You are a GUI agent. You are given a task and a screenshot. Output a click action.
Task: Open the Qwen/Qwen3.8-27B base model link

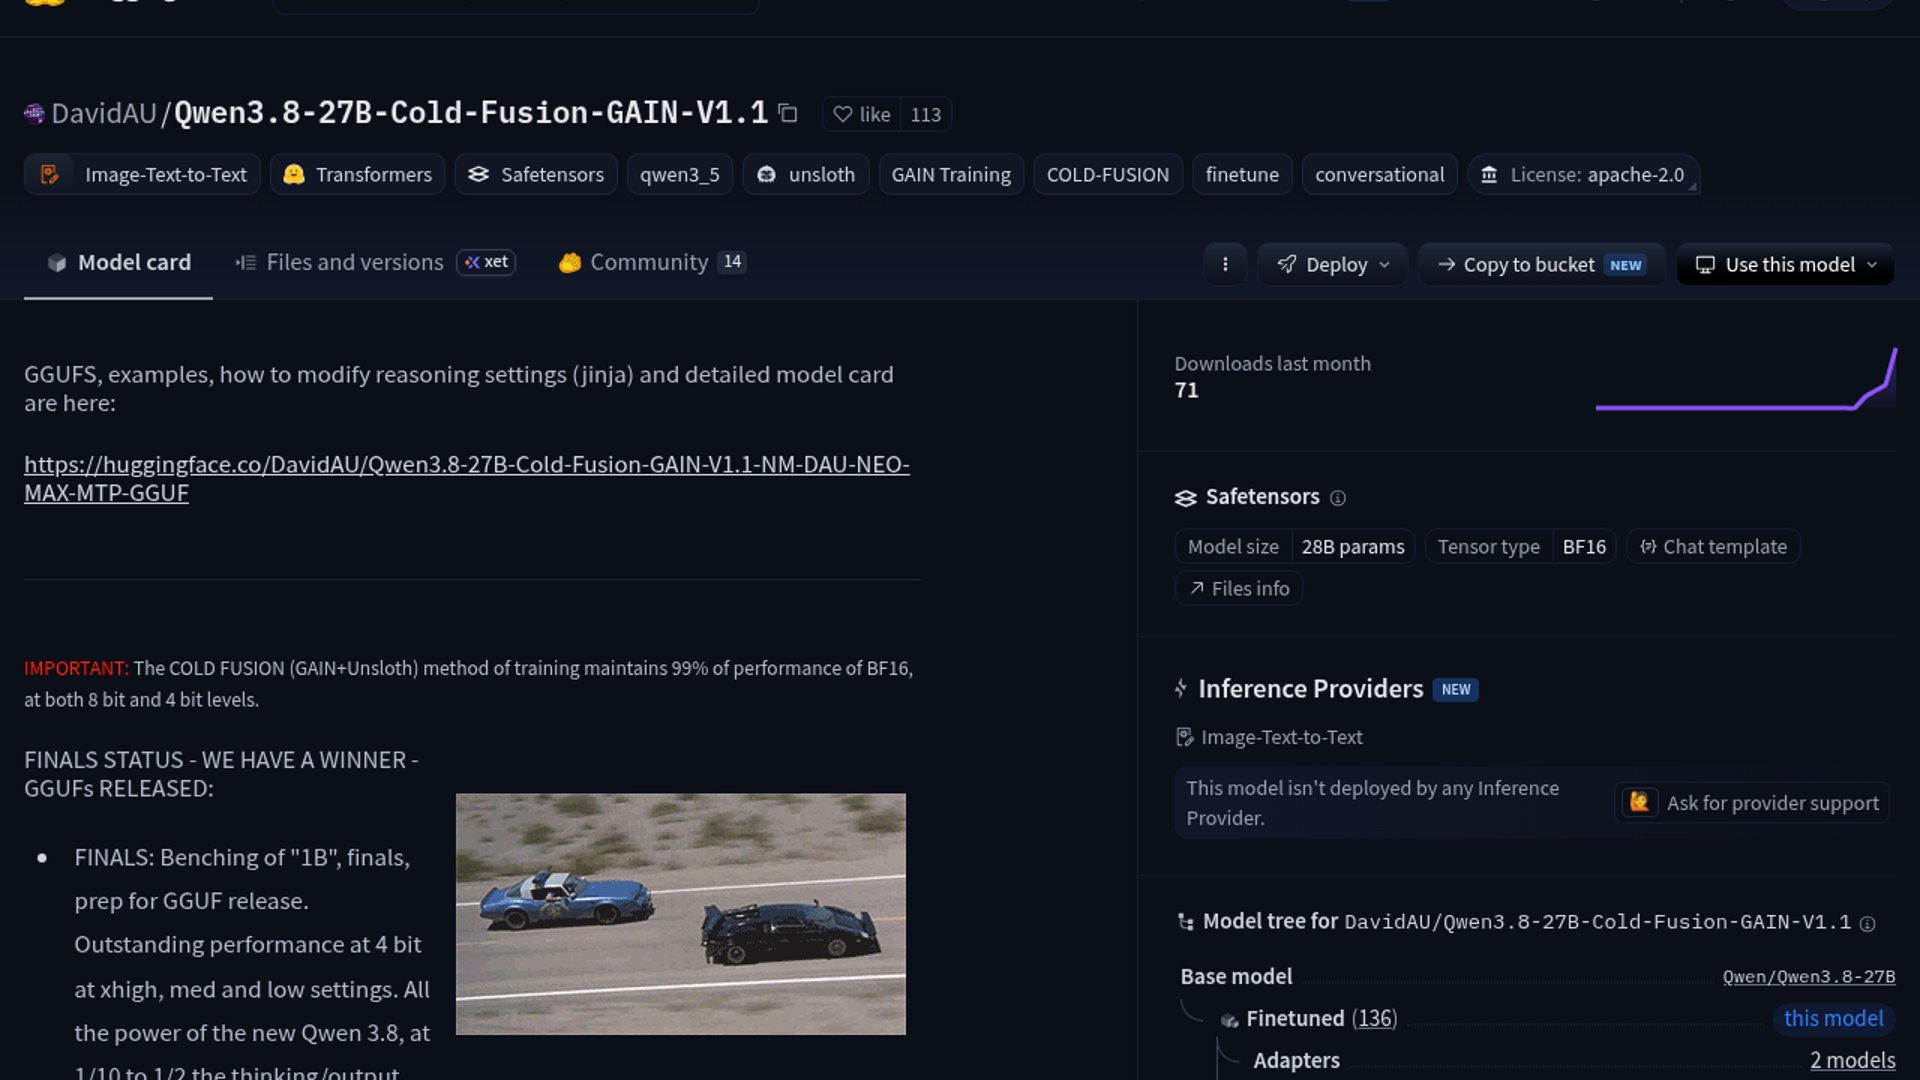[x=1808, y=977]
